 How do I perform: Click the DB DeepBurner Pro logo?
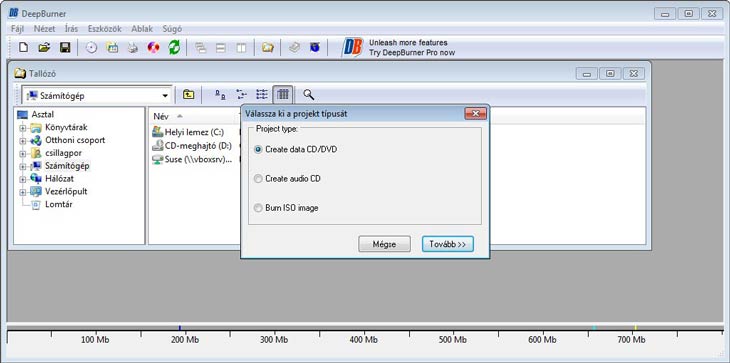pos(352,47)
